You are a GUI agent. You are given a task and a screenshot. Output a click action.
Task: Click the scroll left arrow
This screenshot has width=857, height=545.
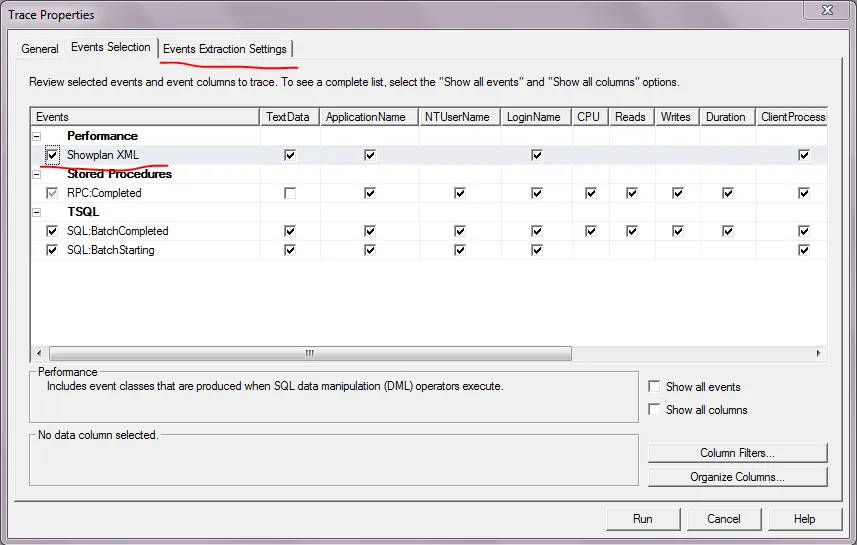[39, 354]
